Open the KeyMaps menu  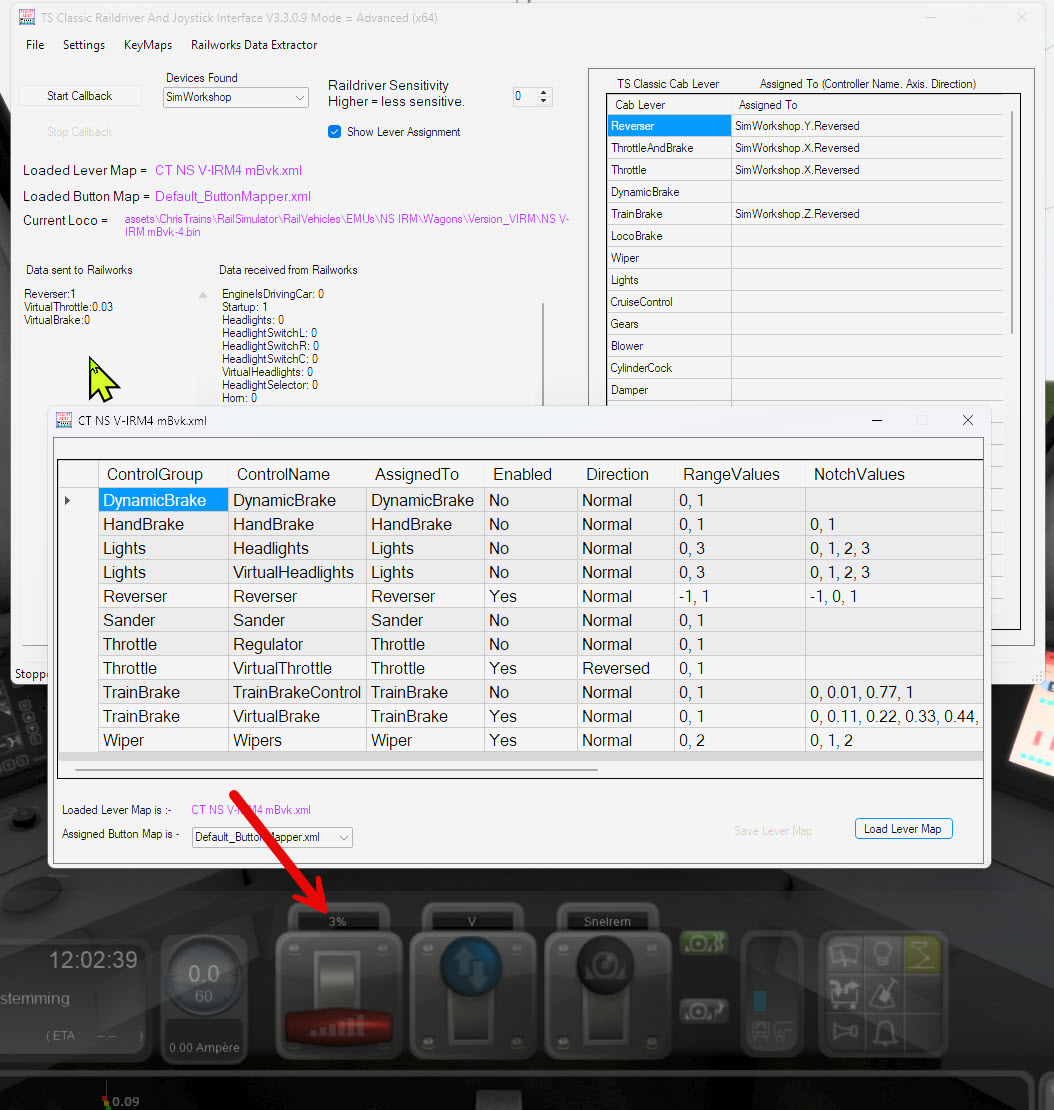pos(148,45)
